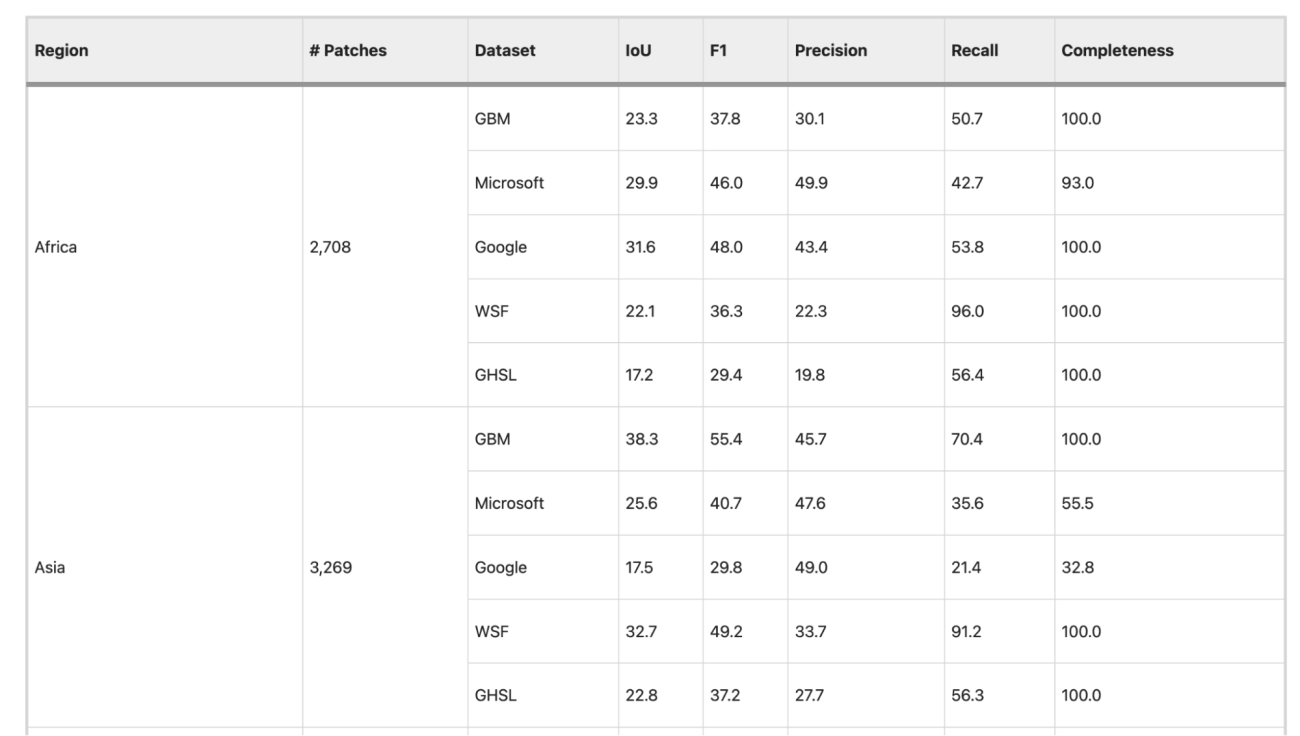Select the Africa region cell
This screenshot has width=1300, height=736.
tap(56, 247)
